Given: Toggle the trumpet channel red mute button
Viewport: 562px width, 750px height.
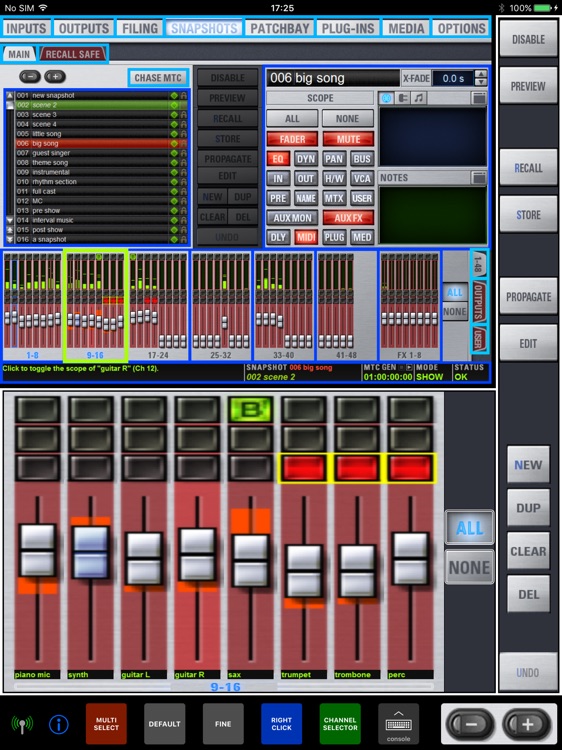Looking at the screenshot, I should tap(304, 468).
